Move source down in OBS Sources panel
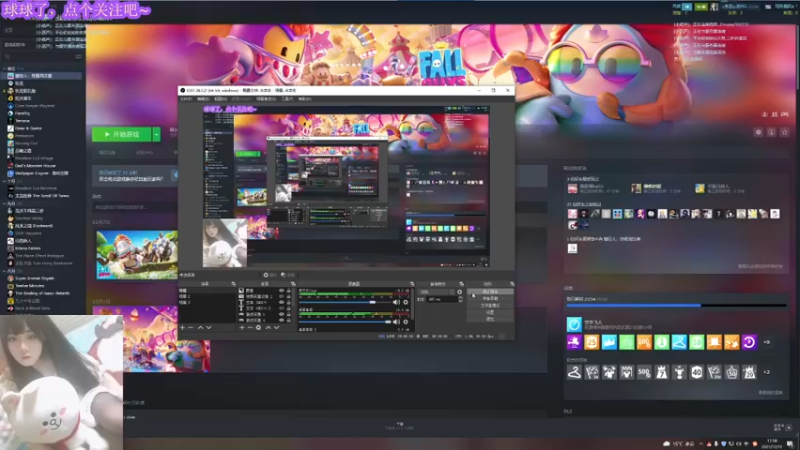800x450 pixels. pyautogui.click(x=277, y=328)
